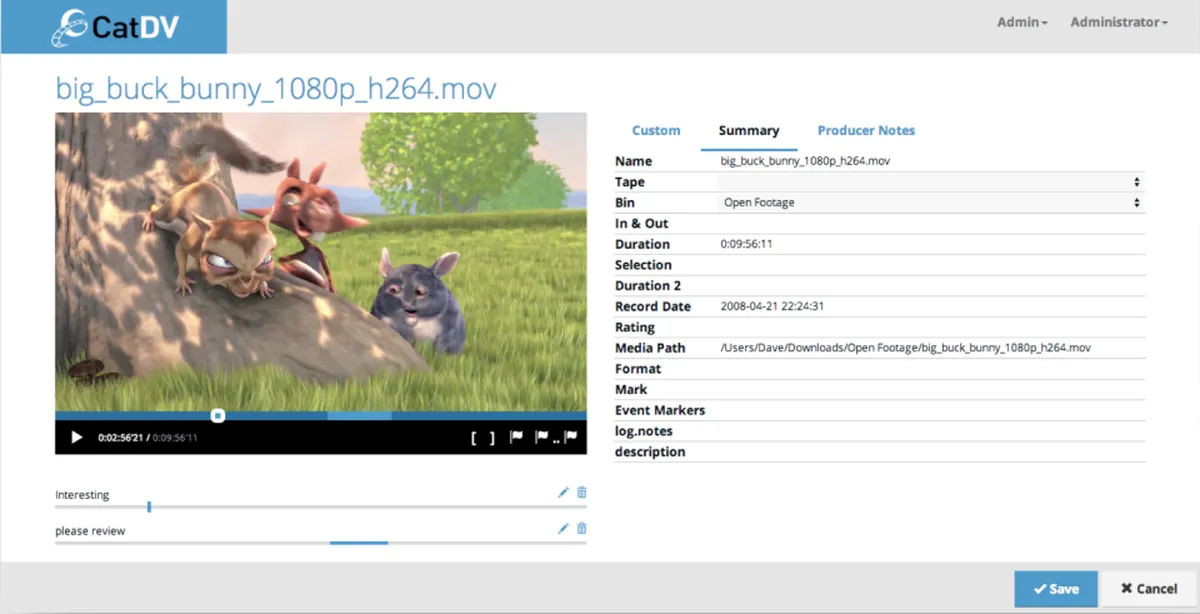Click the current timecode 0:02:56'21
Image resolution: width=1200 pixels, height=614 pixels.
coord(120,438)
